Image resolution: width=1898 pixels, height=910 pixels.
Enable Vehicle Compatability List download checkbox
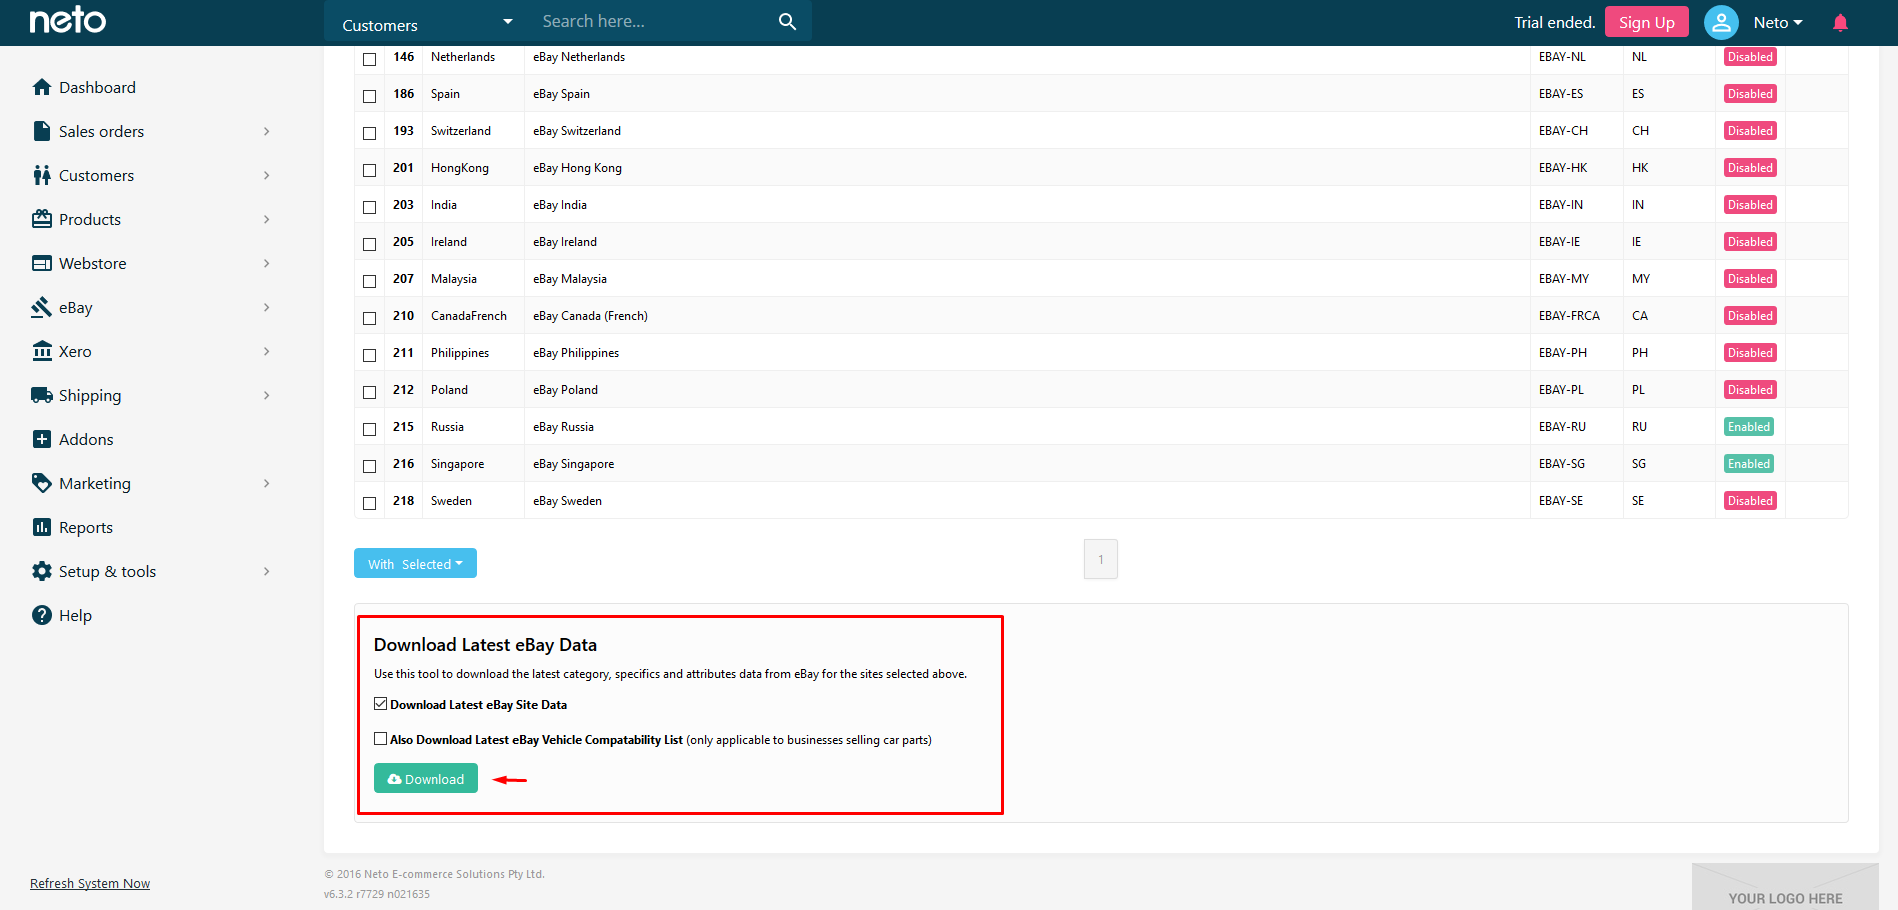(380, 739)
